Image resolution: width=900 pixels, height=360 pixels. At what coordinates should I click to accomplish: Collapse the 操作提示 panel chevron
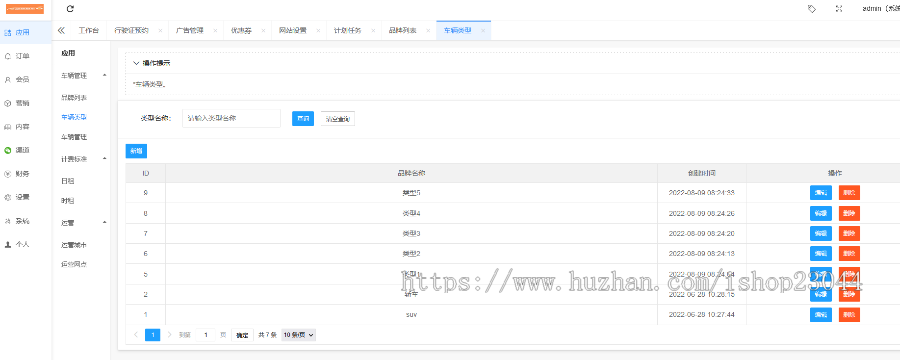(x=136, y=63)
